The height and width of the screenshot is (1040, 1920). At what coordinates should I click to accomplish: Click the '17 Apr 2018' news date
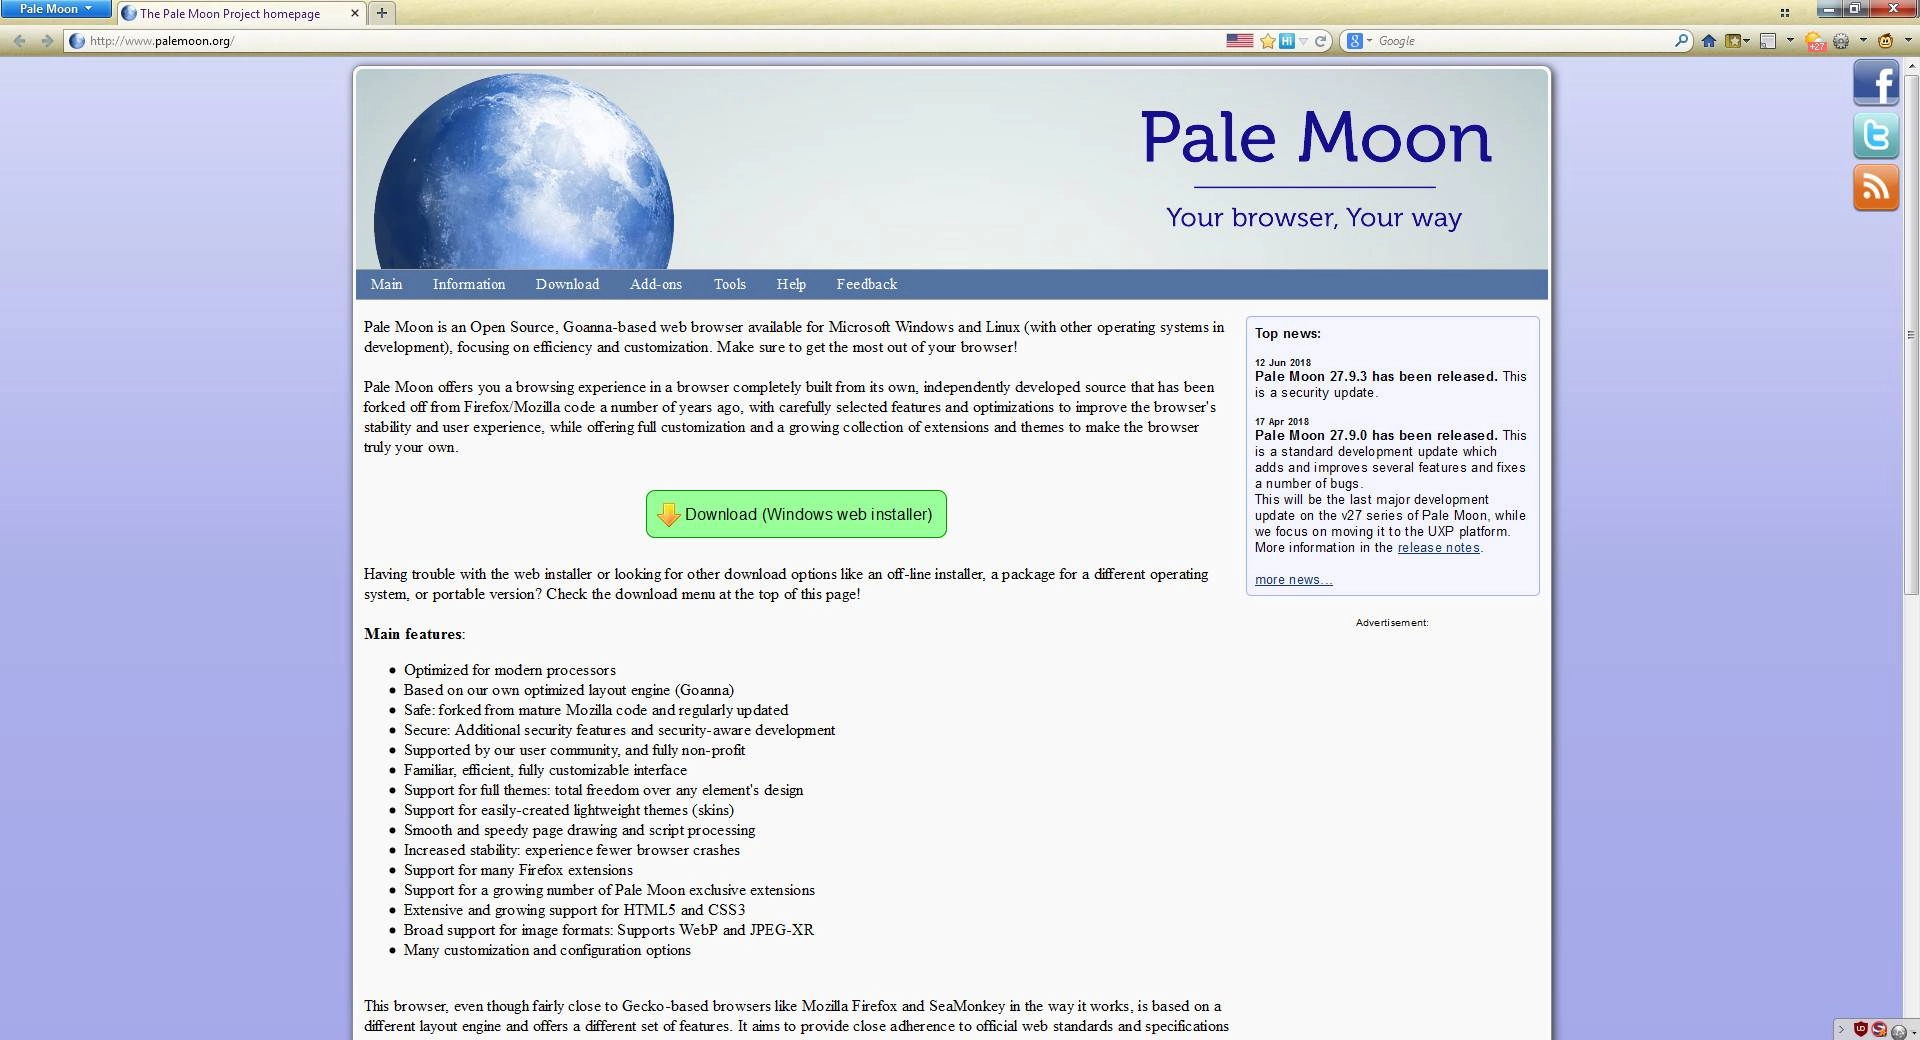pyautogui.click(x=1282, y=422)
